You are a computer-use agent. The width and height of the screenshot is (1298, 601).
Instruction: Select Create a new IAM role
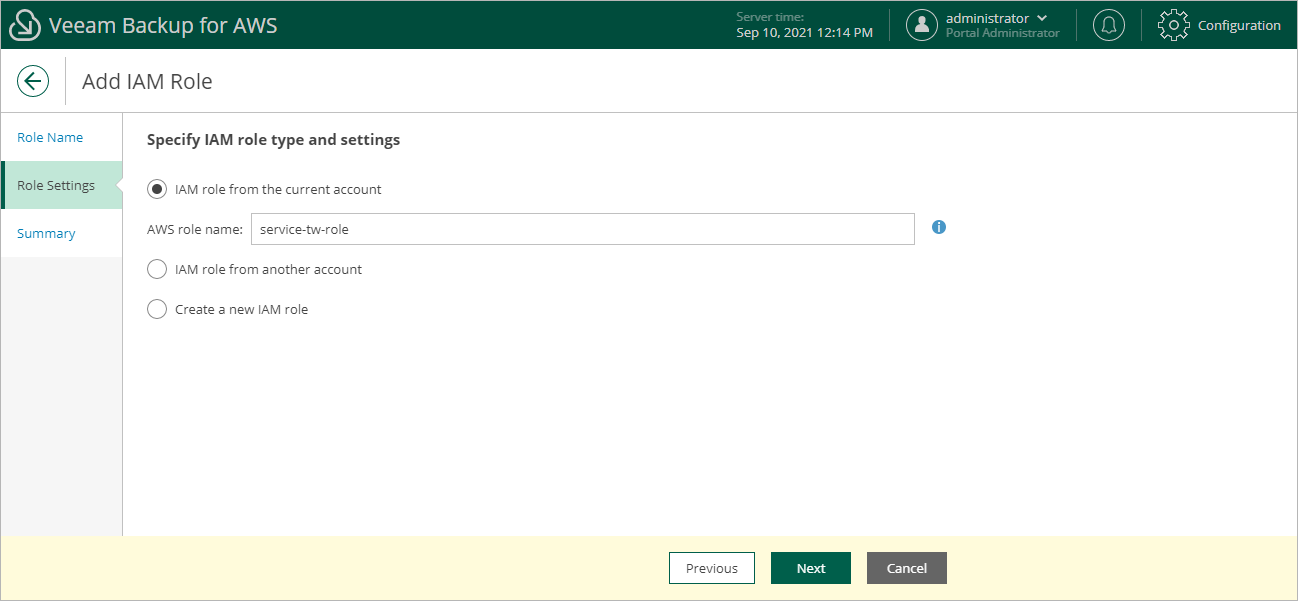click(157, 309)
